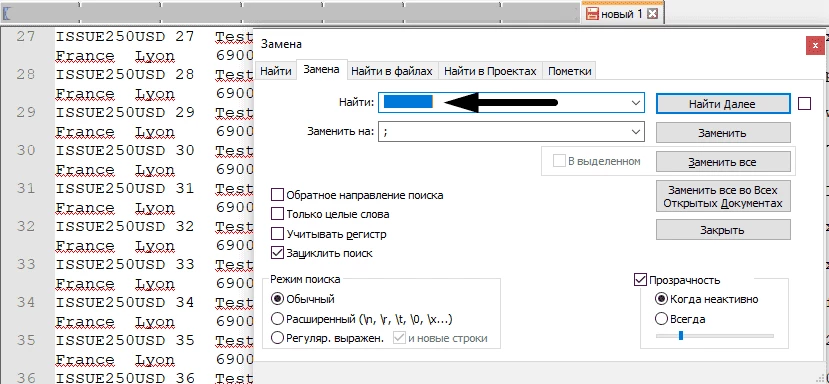Click the Заменить button
Image resolution: width=829 pixels, height=384 pixels.
723,133
